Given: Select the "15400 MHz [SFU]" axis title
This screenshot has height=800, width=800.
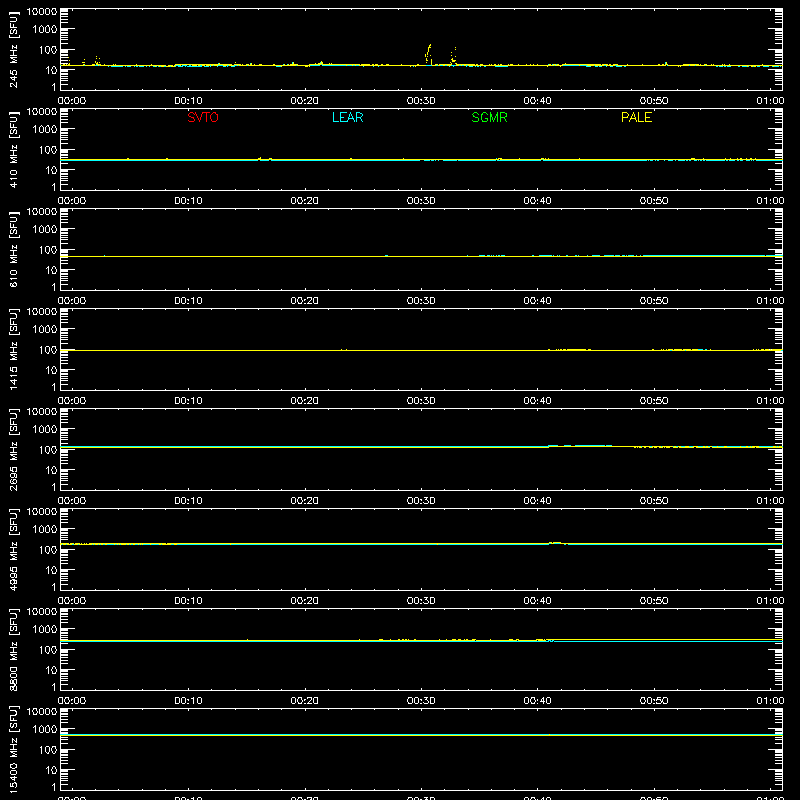Looking at the screenshot, I should pos(13,749).
